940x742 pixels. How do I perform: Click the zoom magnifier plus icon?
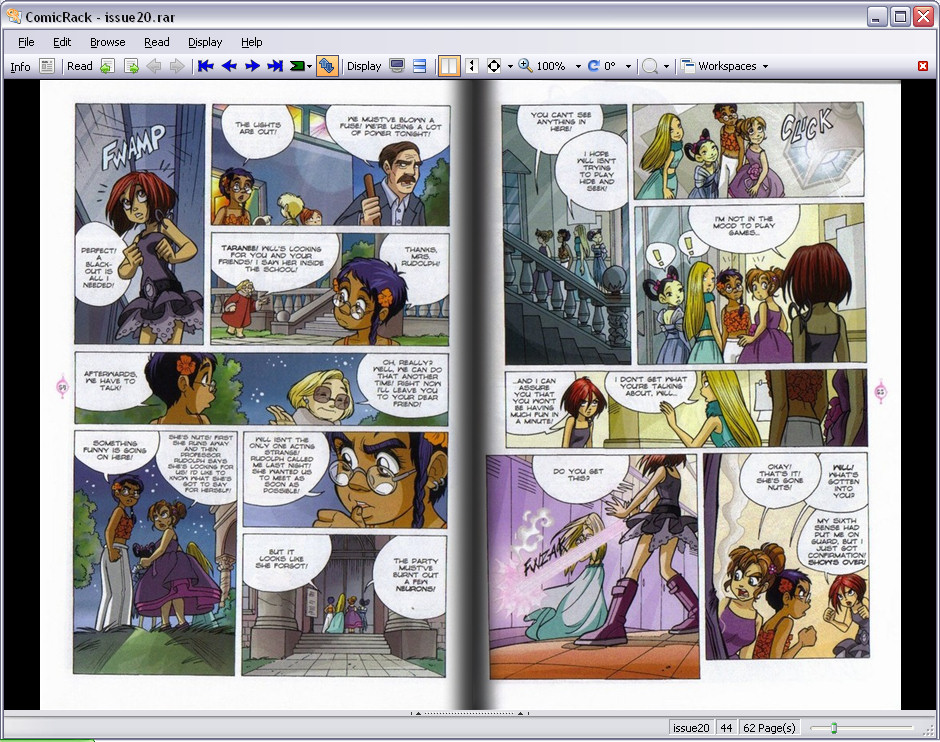(525, 65)
